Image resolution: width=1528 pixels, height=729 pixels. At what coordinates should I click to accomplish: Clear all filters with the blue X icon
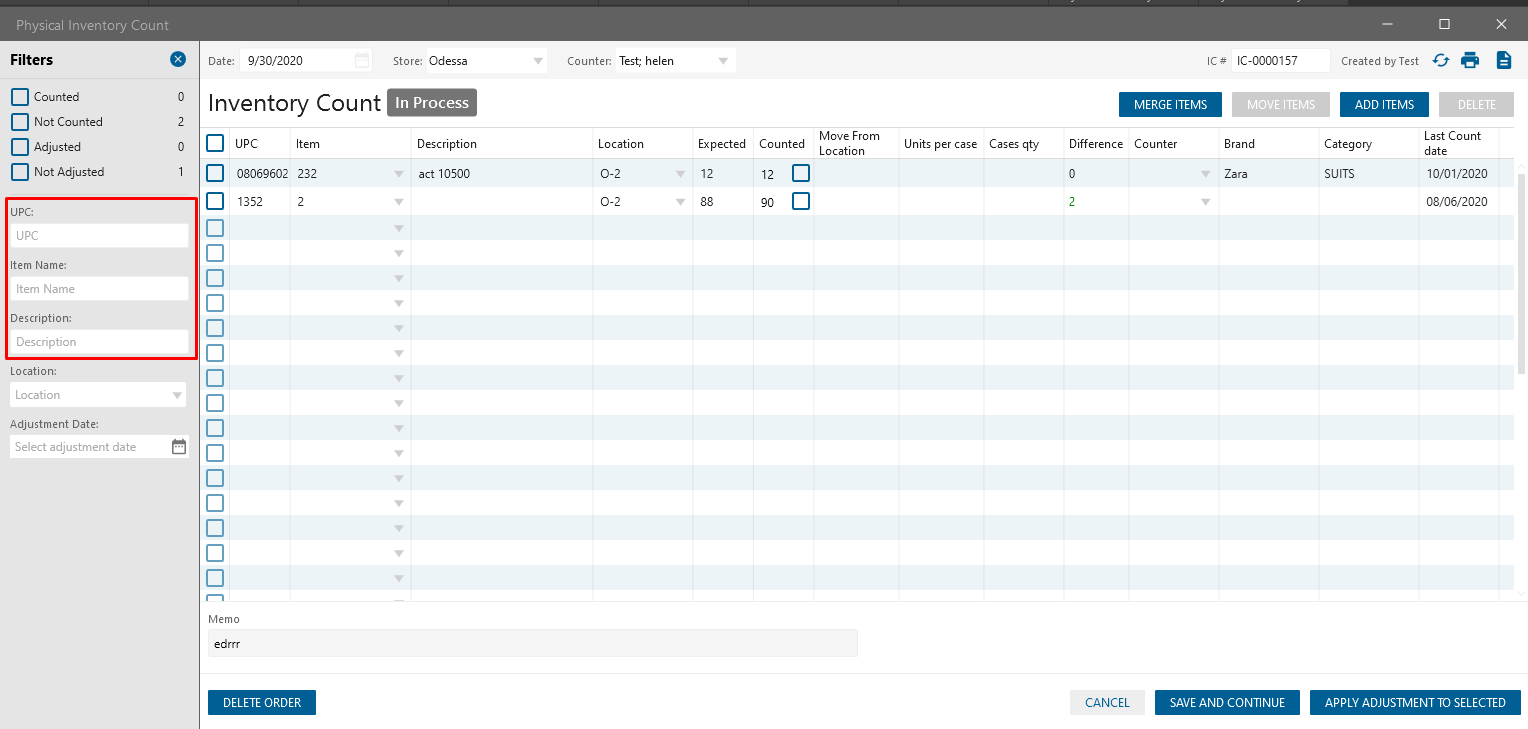(178, 60)
